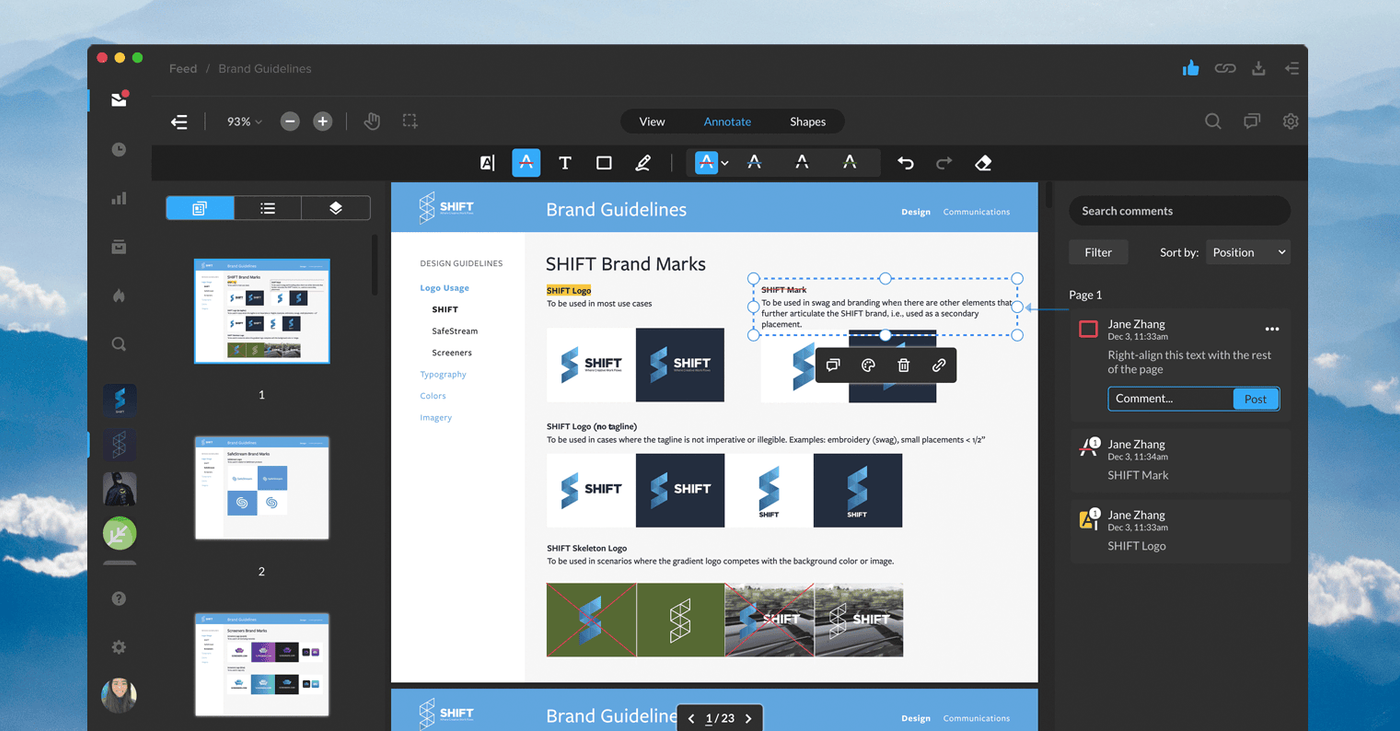This screenshot has height=731, width=1400.
Task: Open the recent activity clock icon
Action: click(119, 149)
